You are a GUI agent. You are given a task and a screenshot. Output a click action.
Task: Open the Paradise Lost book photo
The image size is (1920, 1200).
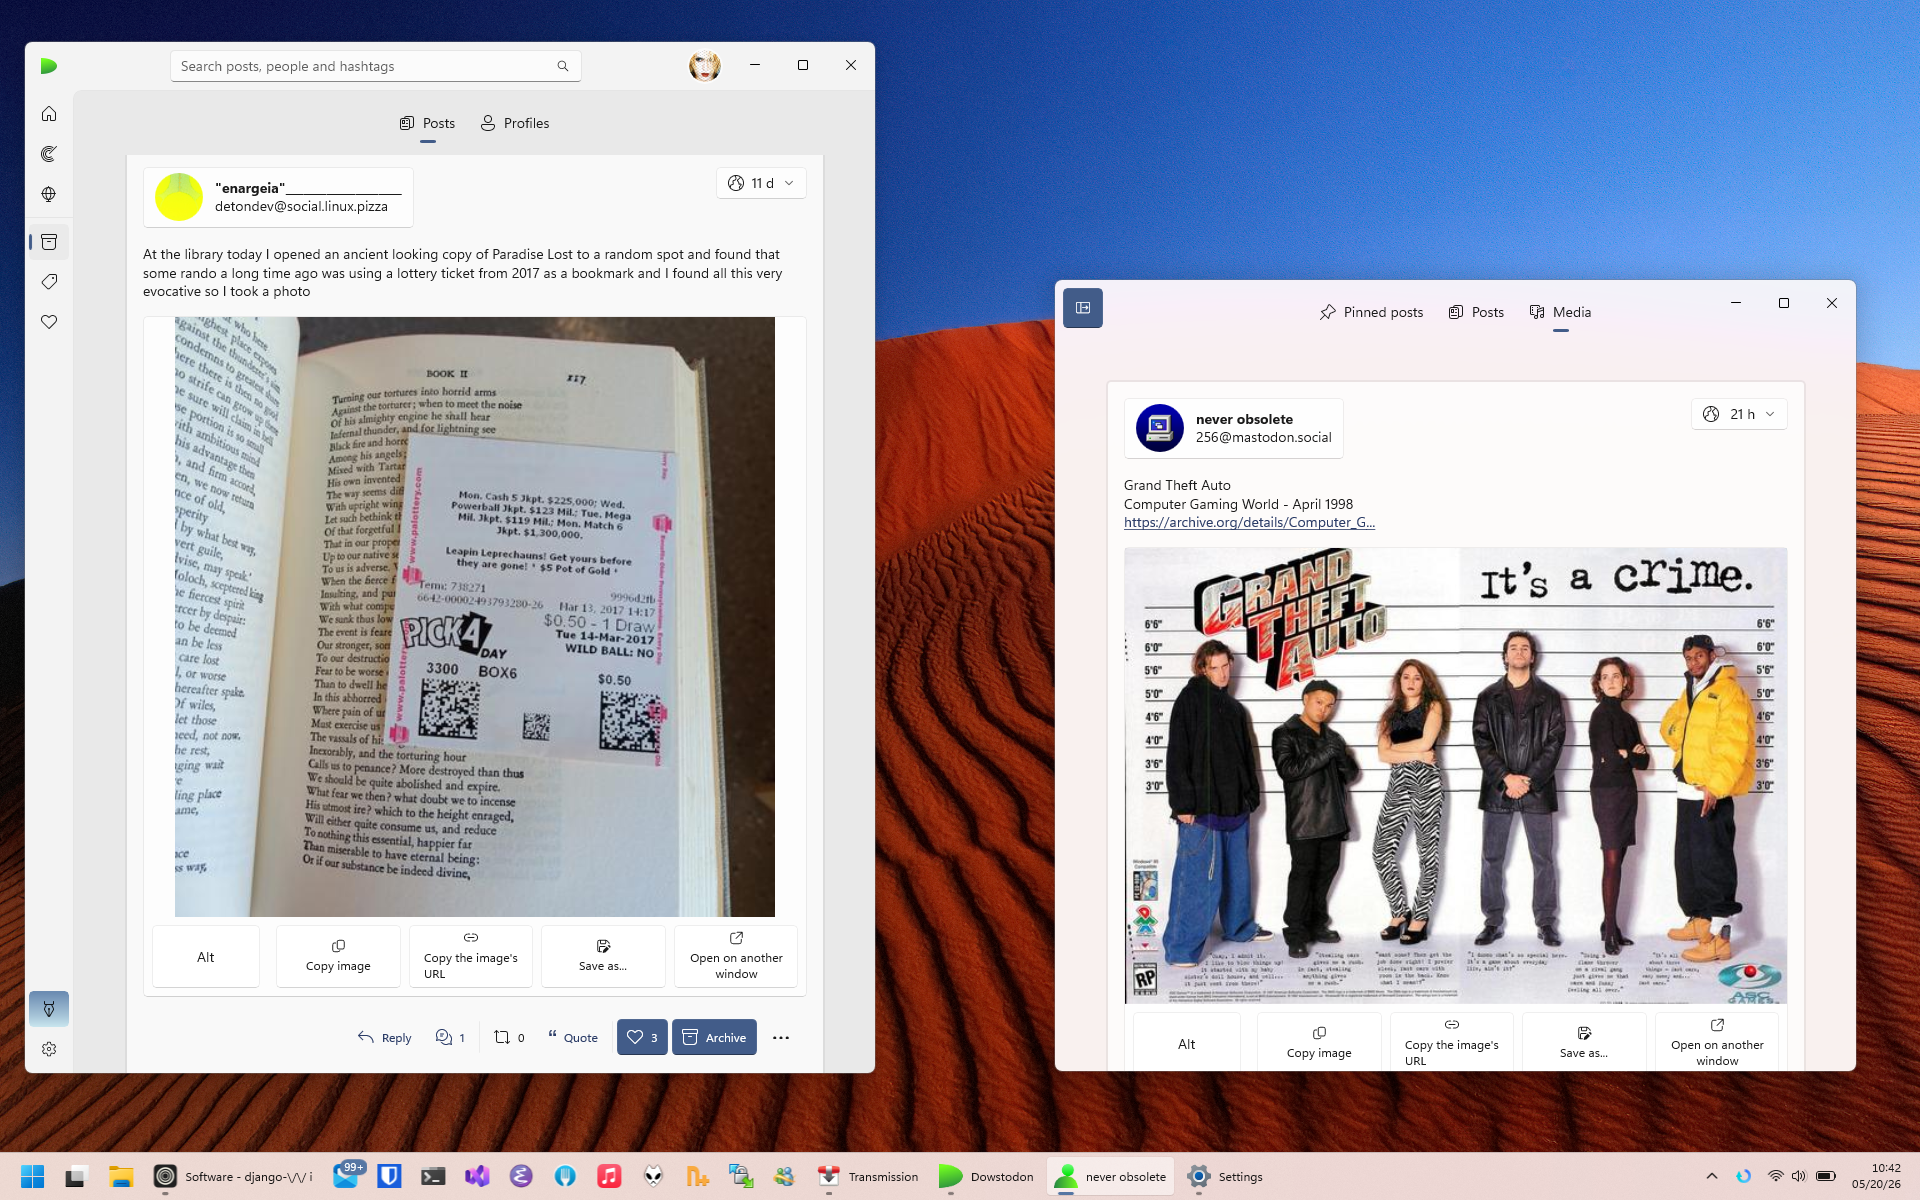tap(475, 617)
